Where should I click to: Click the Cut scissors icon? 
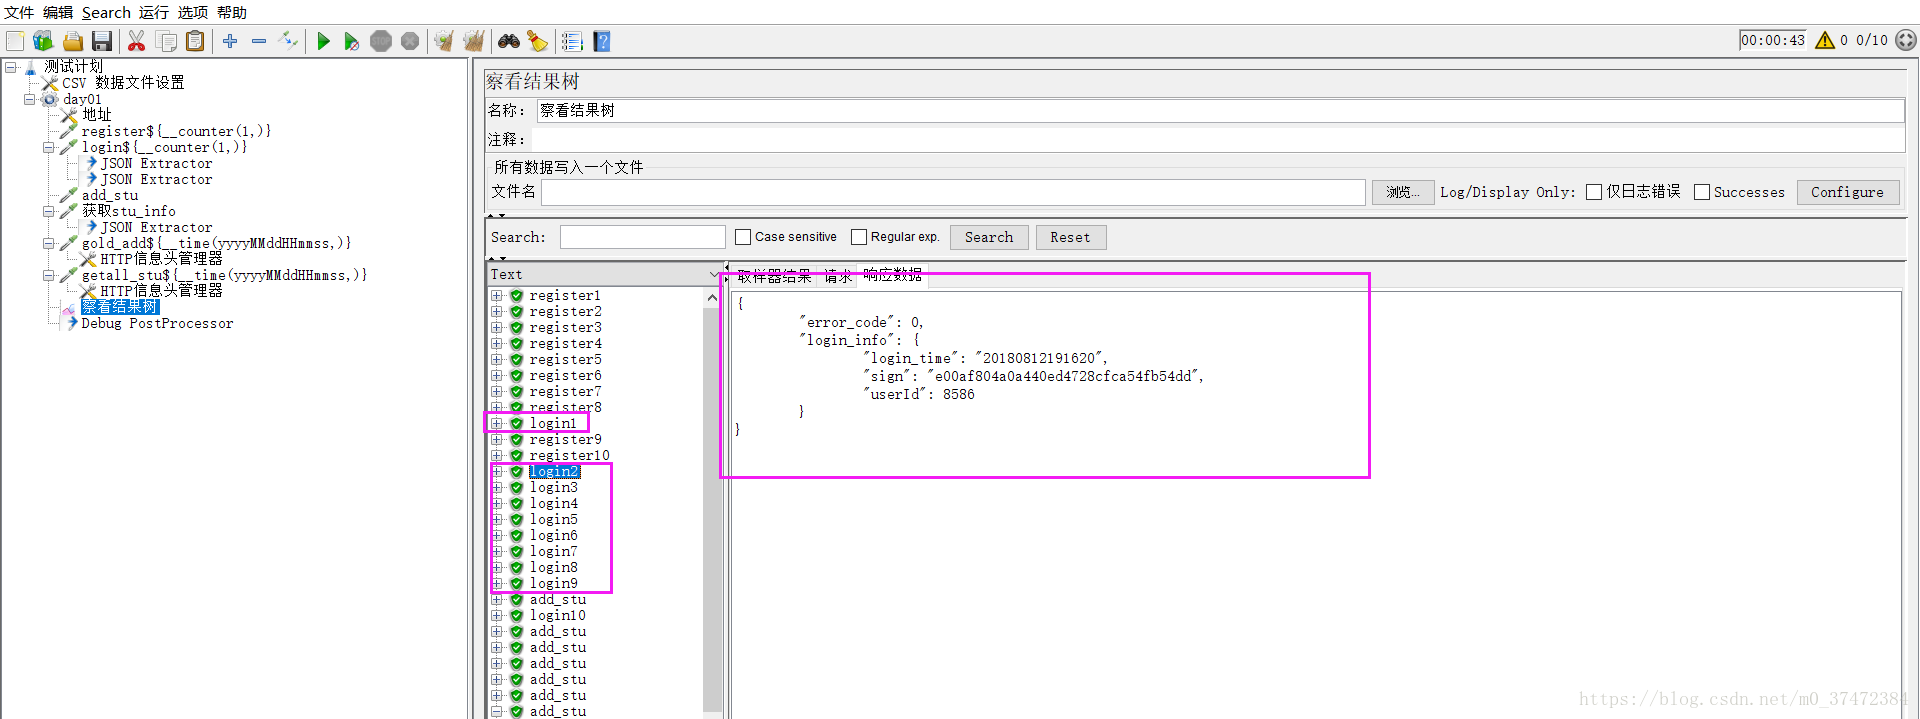coord(137,41)
